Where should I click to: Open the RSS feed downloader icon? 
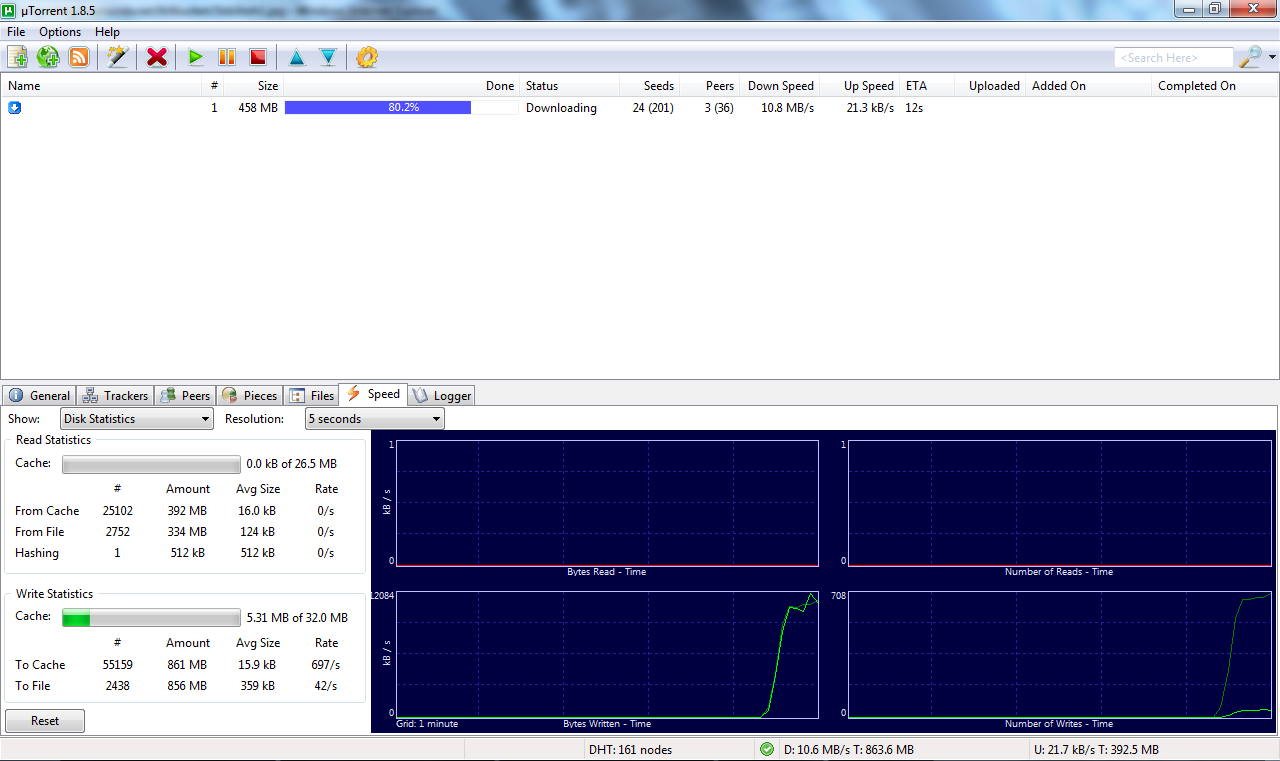coord(79,57)
